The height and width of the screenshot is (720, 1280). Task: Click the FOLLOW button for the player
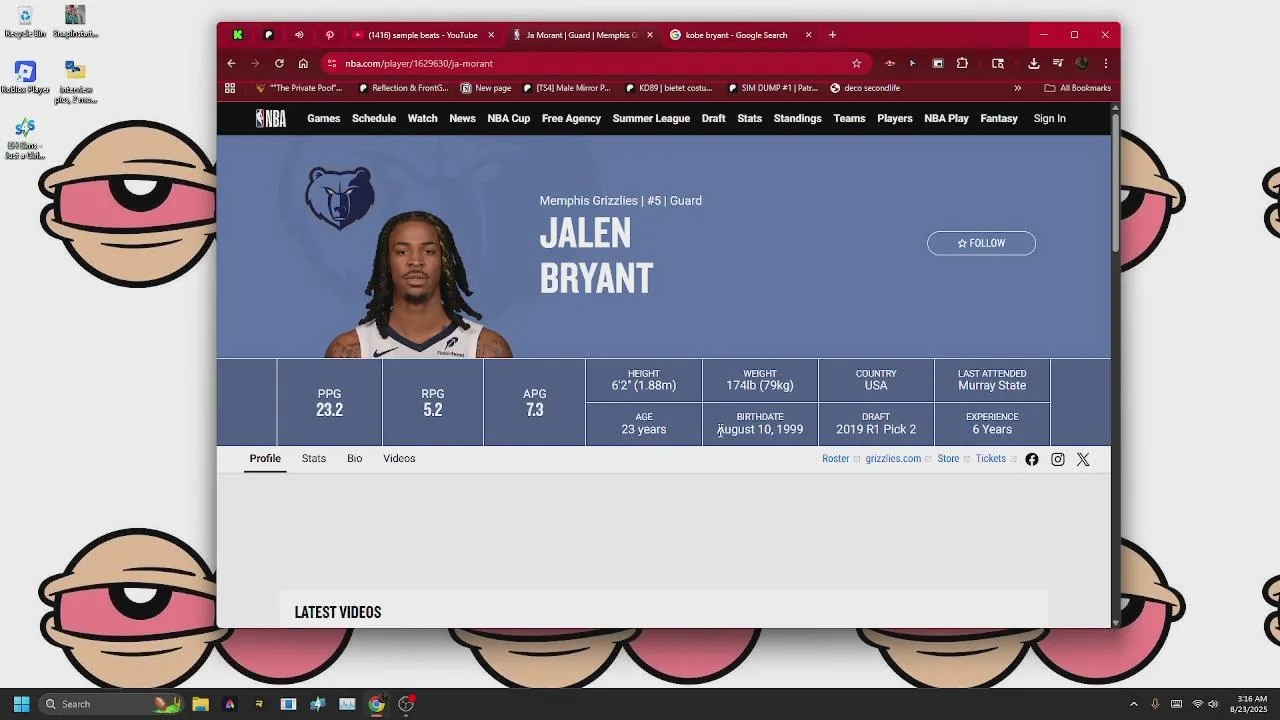pyautogui.click(x=981, y=243)
